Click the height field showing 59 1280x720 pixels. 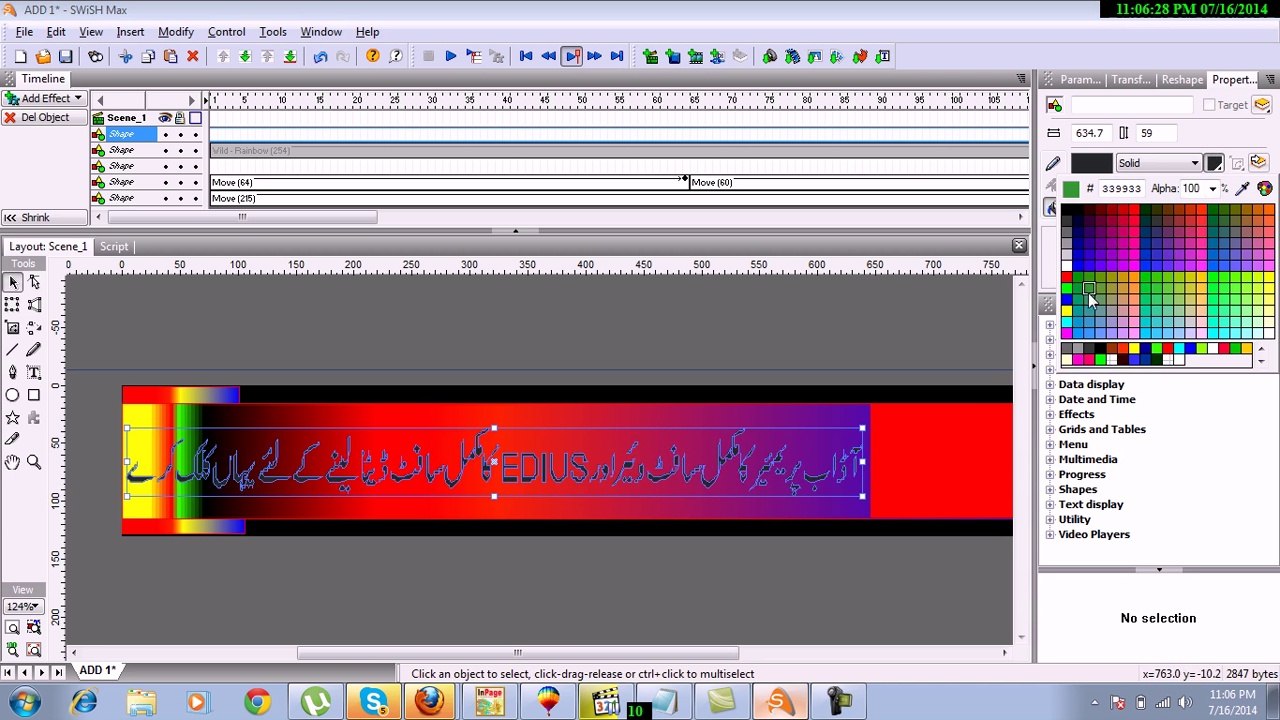point(1157,133)
